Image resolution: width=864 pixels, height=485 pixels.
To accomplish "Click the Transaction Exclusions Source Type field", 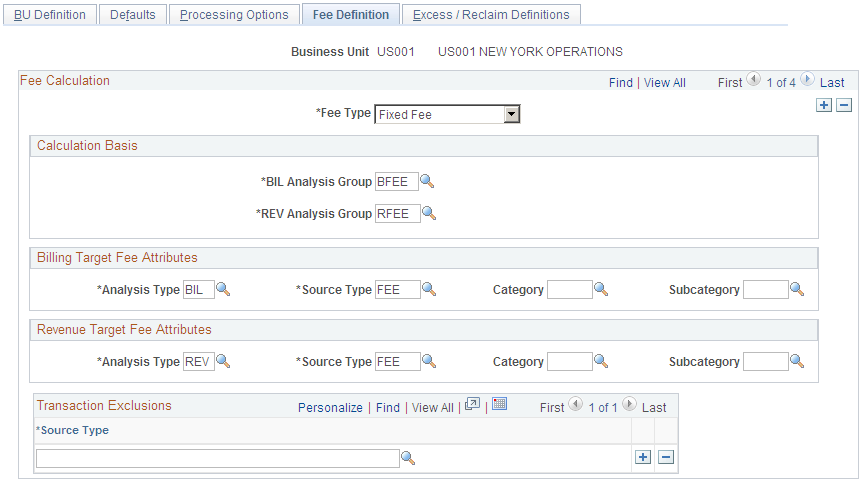I will coord(217,458).
